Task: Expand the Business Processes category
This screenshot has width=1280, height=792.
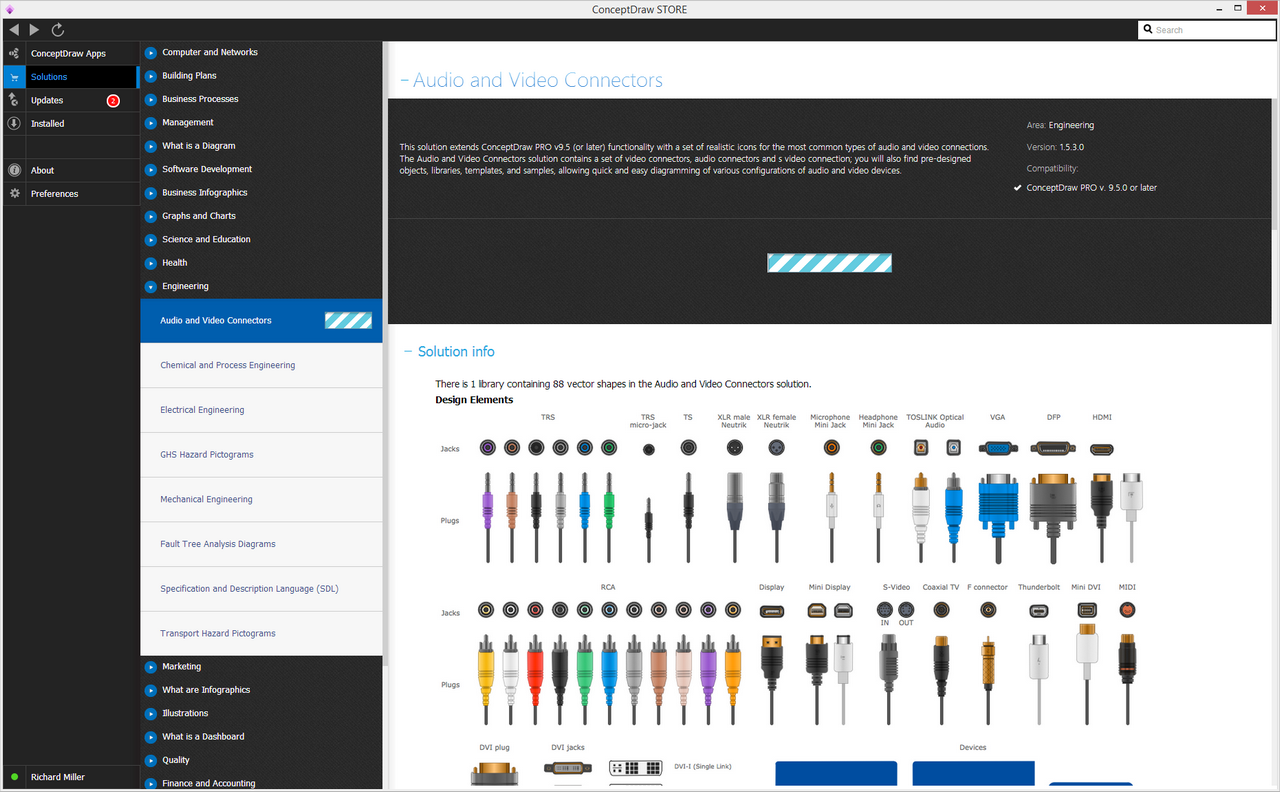Action: 151,99
